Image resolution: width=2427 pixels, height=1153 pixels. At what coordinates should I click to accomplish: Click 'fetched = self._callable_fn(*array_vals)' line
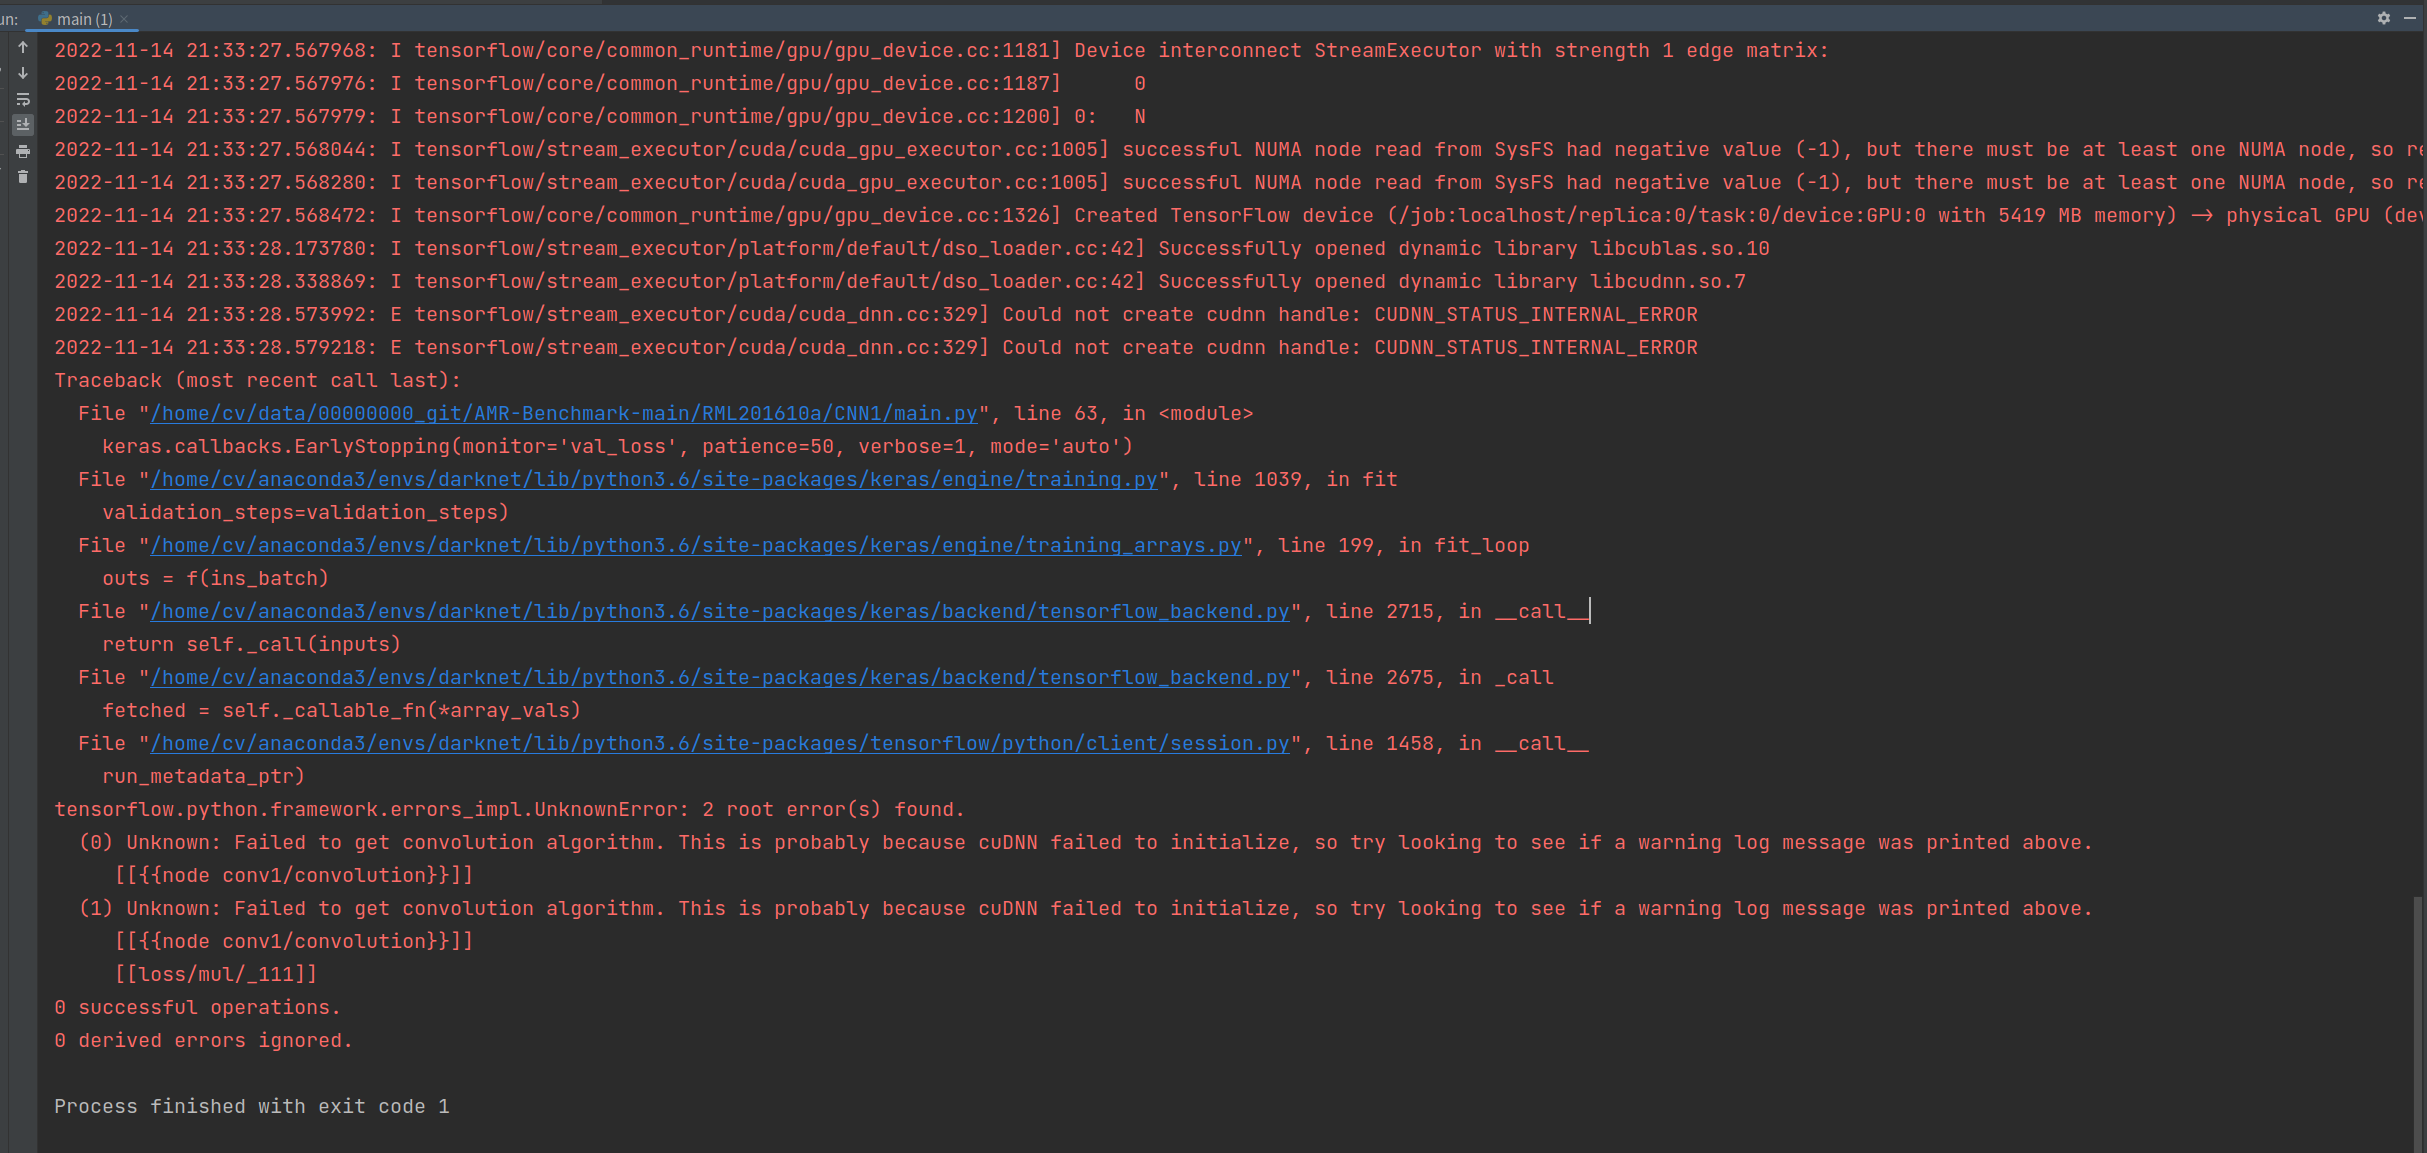342,710
